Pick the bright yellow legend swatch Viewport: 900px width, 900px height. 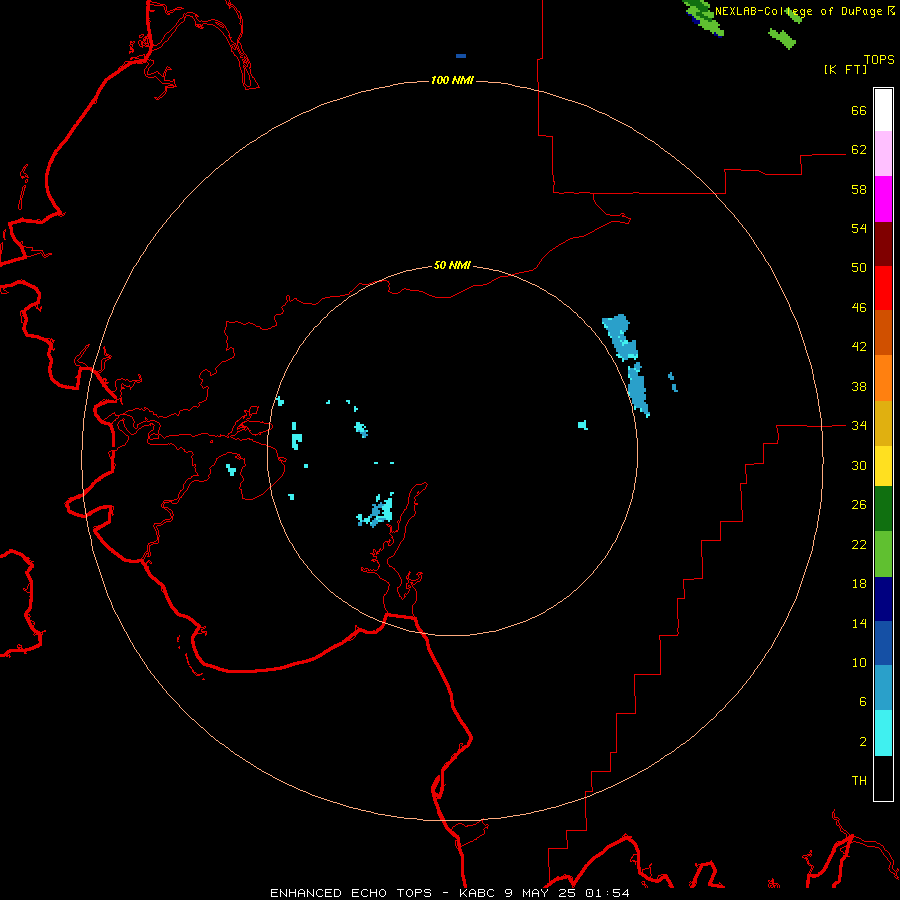click(883, 466)
